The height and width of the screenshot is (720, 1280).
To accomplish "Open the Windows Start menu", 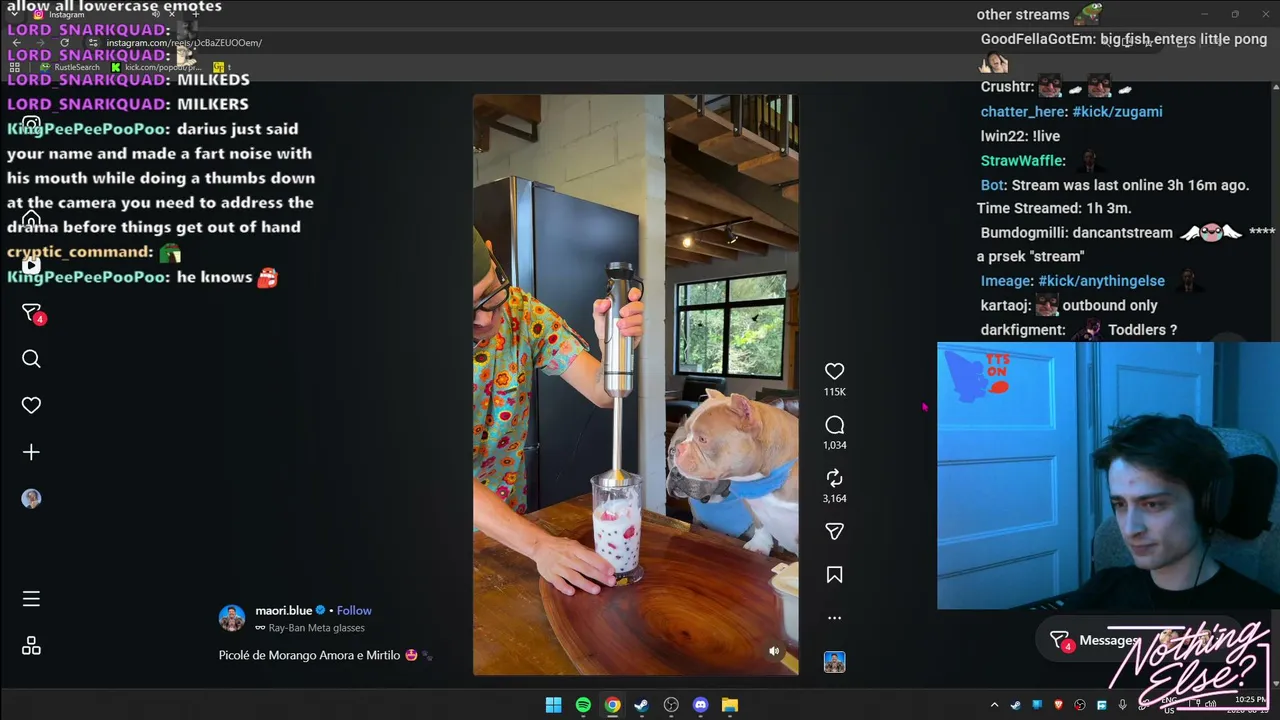I will pyautogui.click(x=553, y=705).
